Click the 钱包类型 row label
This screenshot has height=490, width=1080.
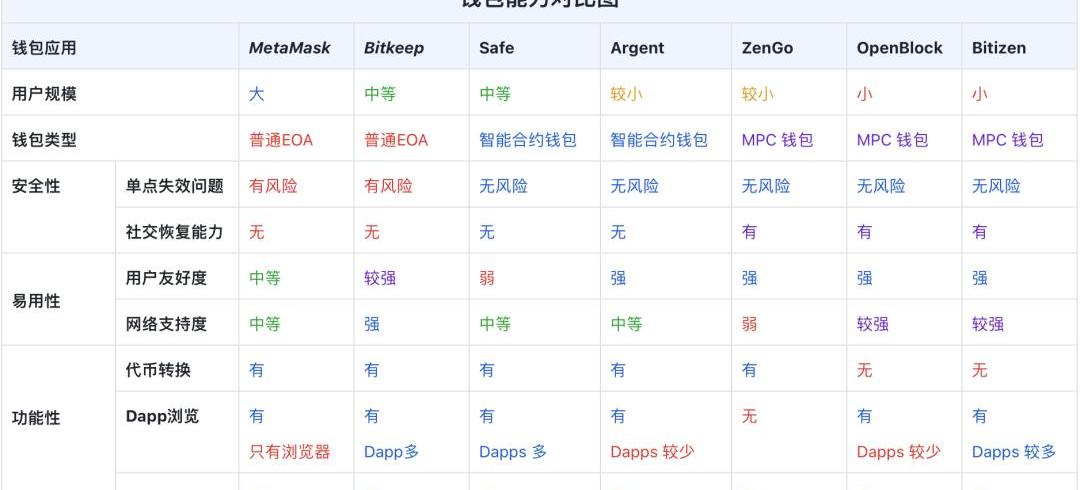[44, 140]
